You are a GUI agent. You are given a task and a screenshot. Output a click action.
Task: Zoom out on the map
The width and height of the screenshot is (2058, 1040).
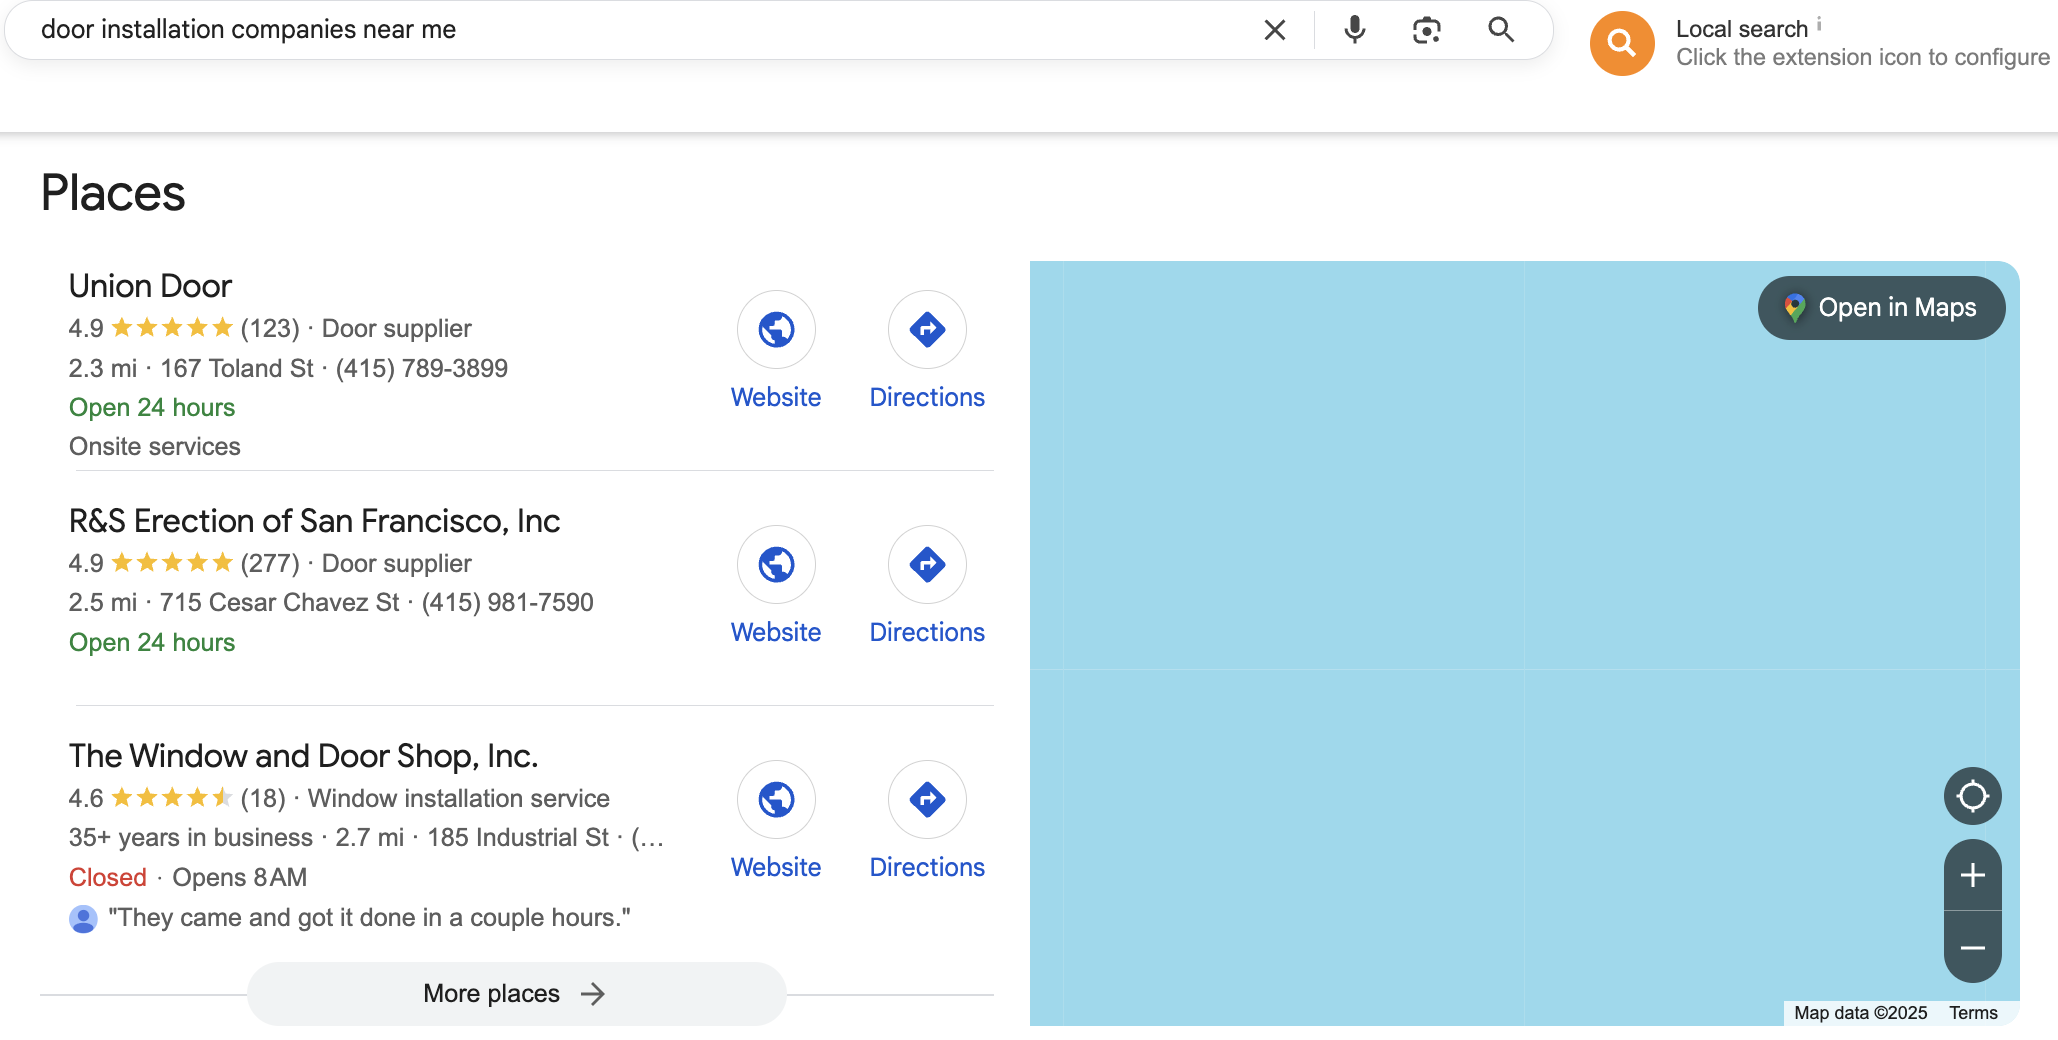(1972, 948)
